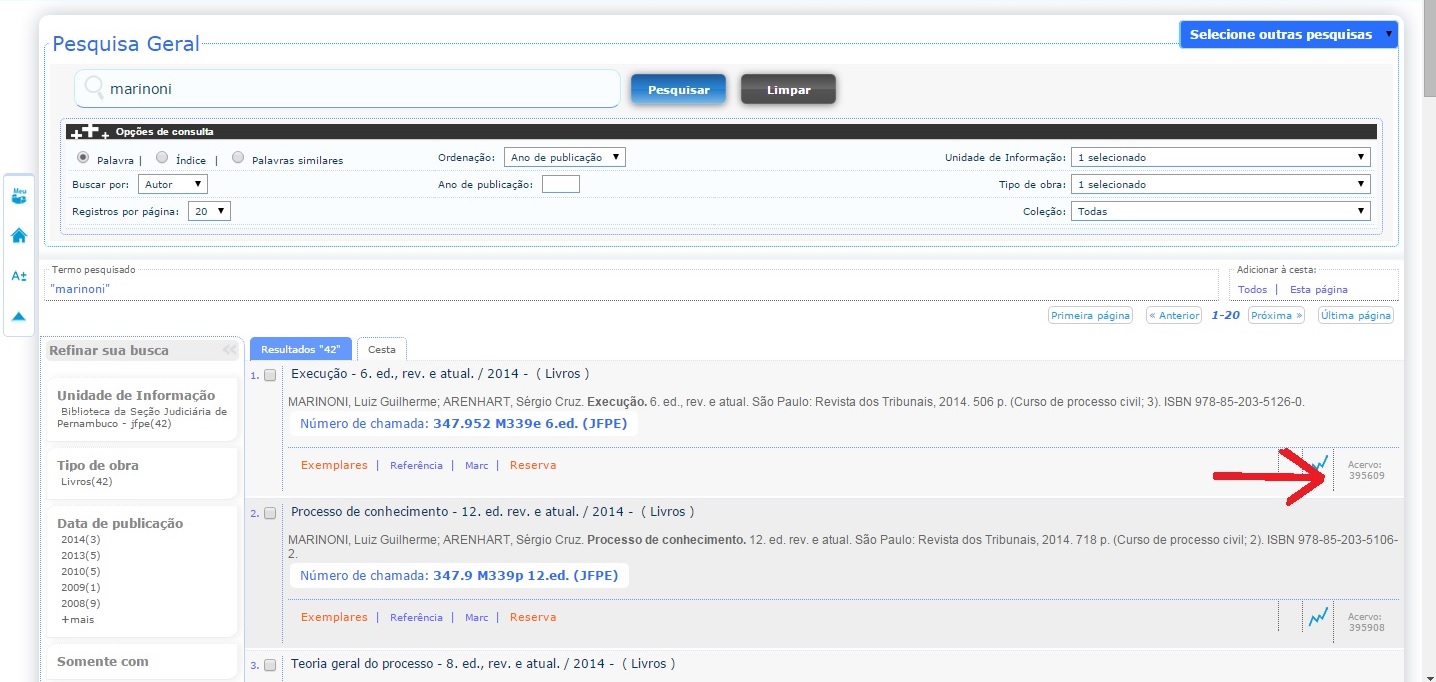
Task: Select the 'Índice' radio button
Action: [x=162, y=157]
